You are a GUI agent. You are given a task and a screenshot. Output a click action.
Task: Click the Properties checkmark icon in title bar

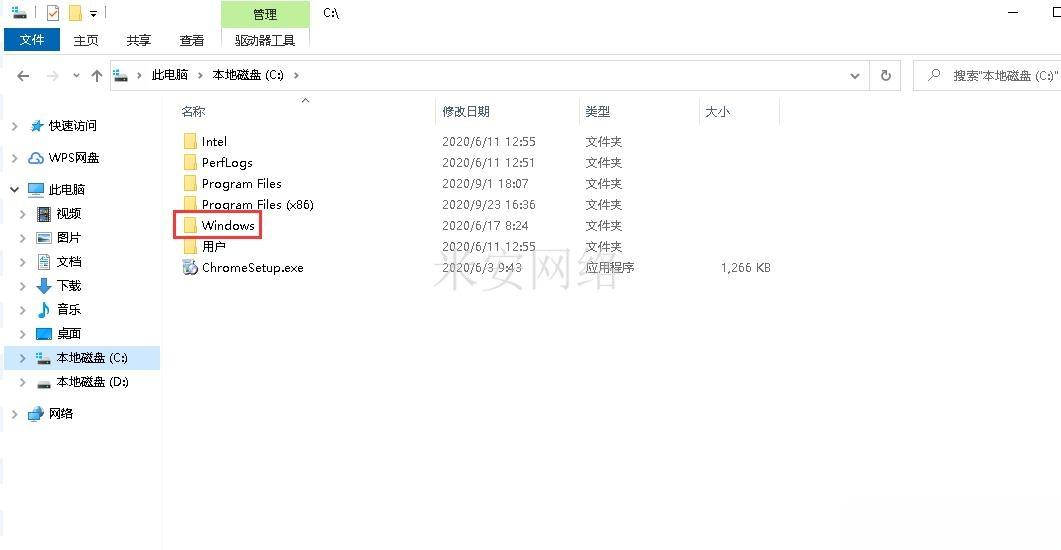pyautogui.click(x=53, y=13)
